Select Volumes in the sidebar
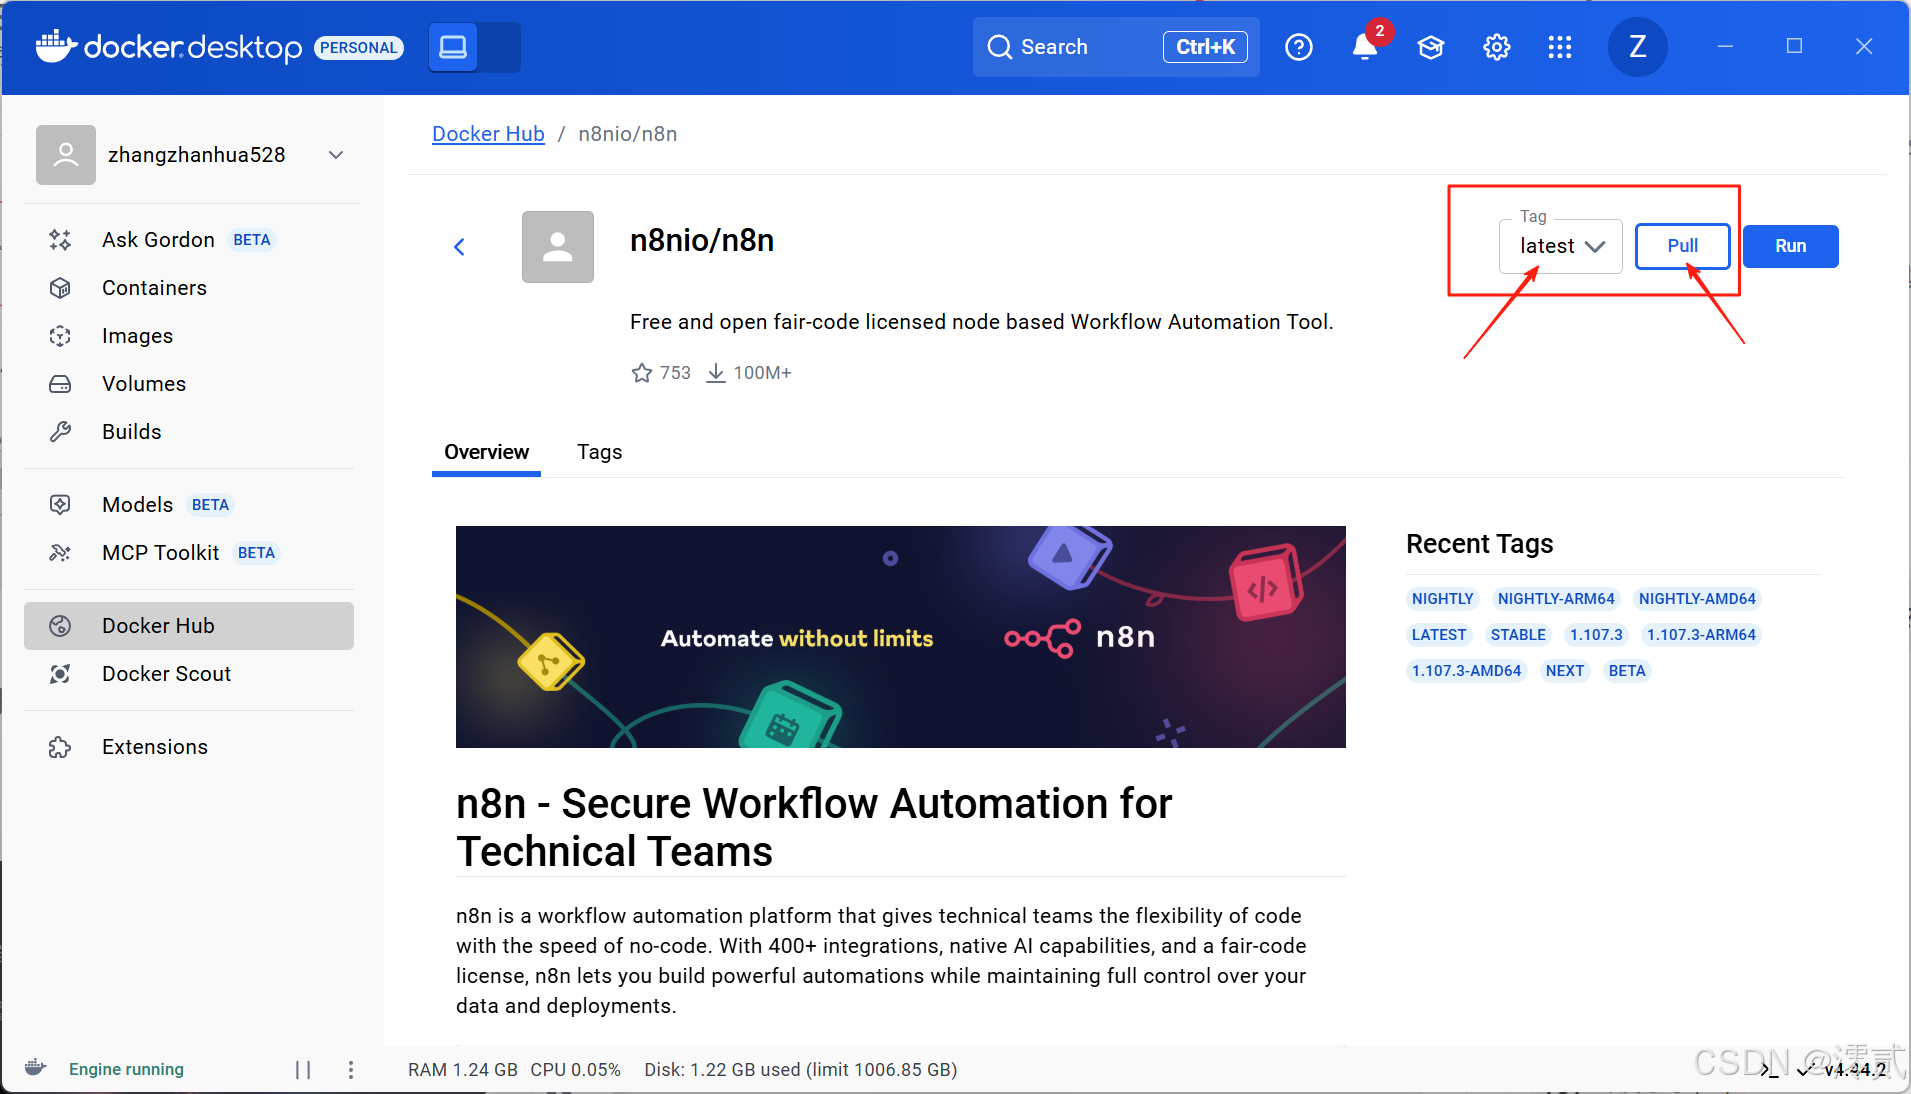1911x1094 pixels. 189,384
